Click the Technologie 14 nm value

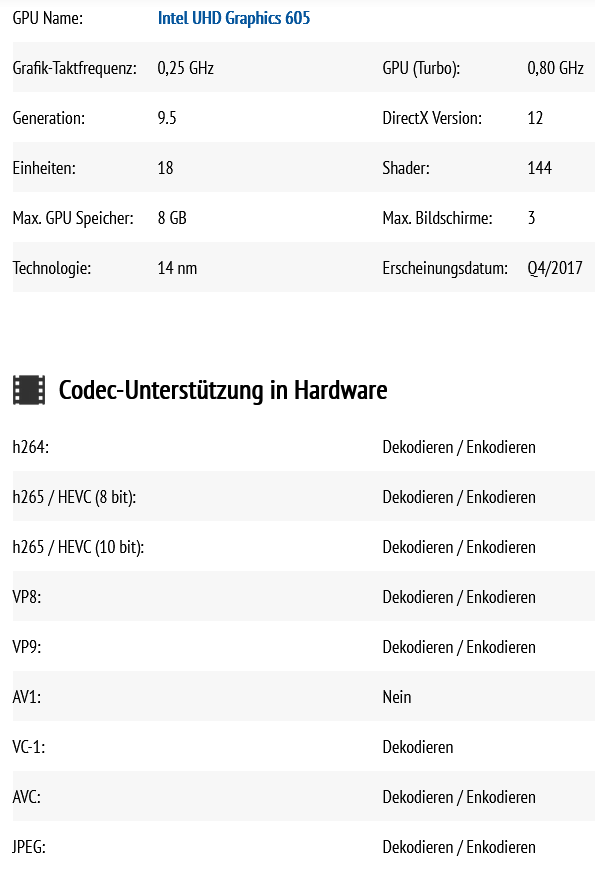(x=177, y=268)
